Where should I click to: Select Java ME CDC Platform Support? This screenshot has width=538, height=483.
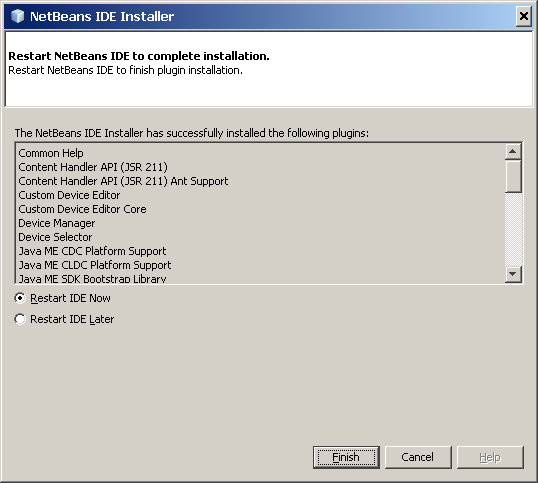tap(92, 251)
